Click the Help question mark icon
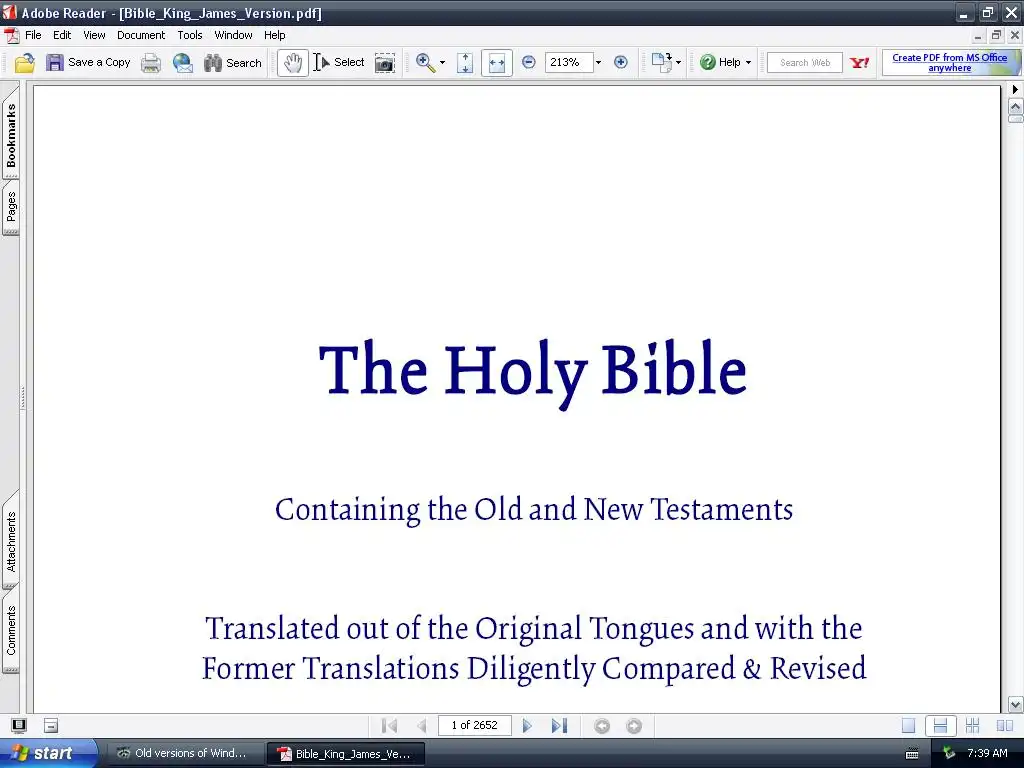The width and height of the screenshot is (1024, 768). pos(708,63)
